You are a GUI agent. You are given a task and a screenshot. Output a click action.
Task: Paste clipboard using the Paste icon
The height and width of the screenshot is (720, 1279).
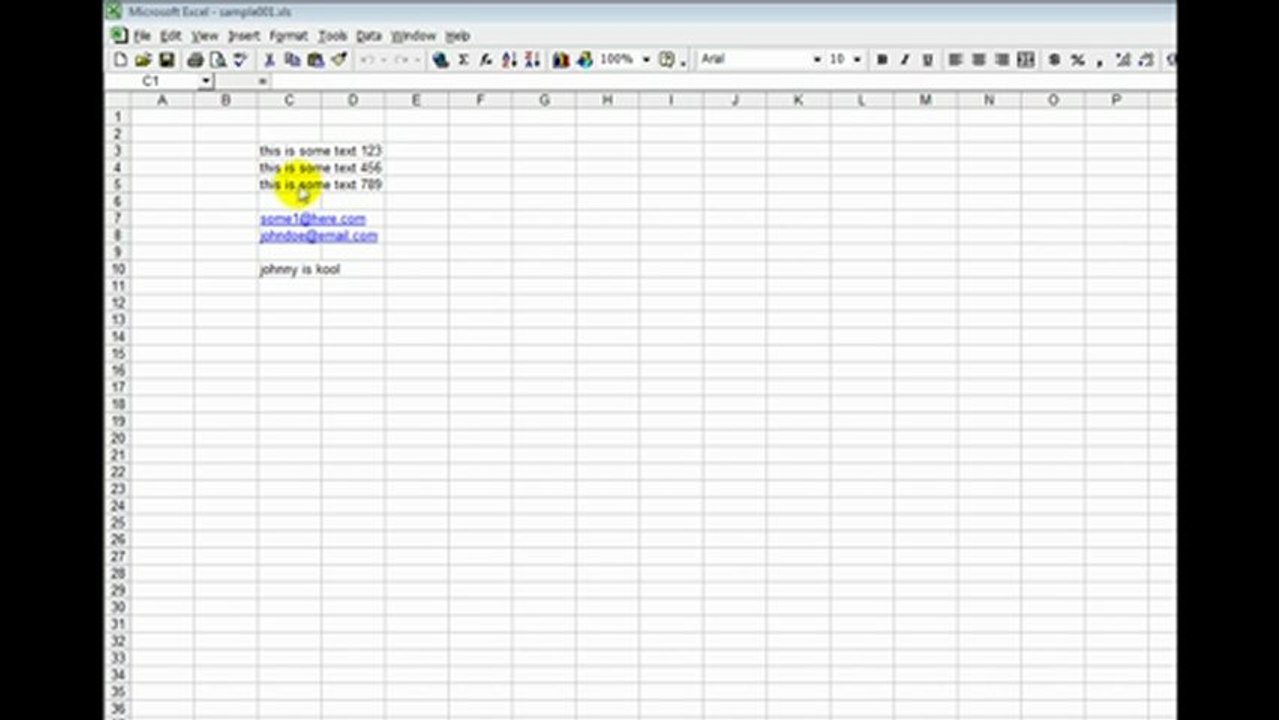pyautogui.click(x=315, y=60)
